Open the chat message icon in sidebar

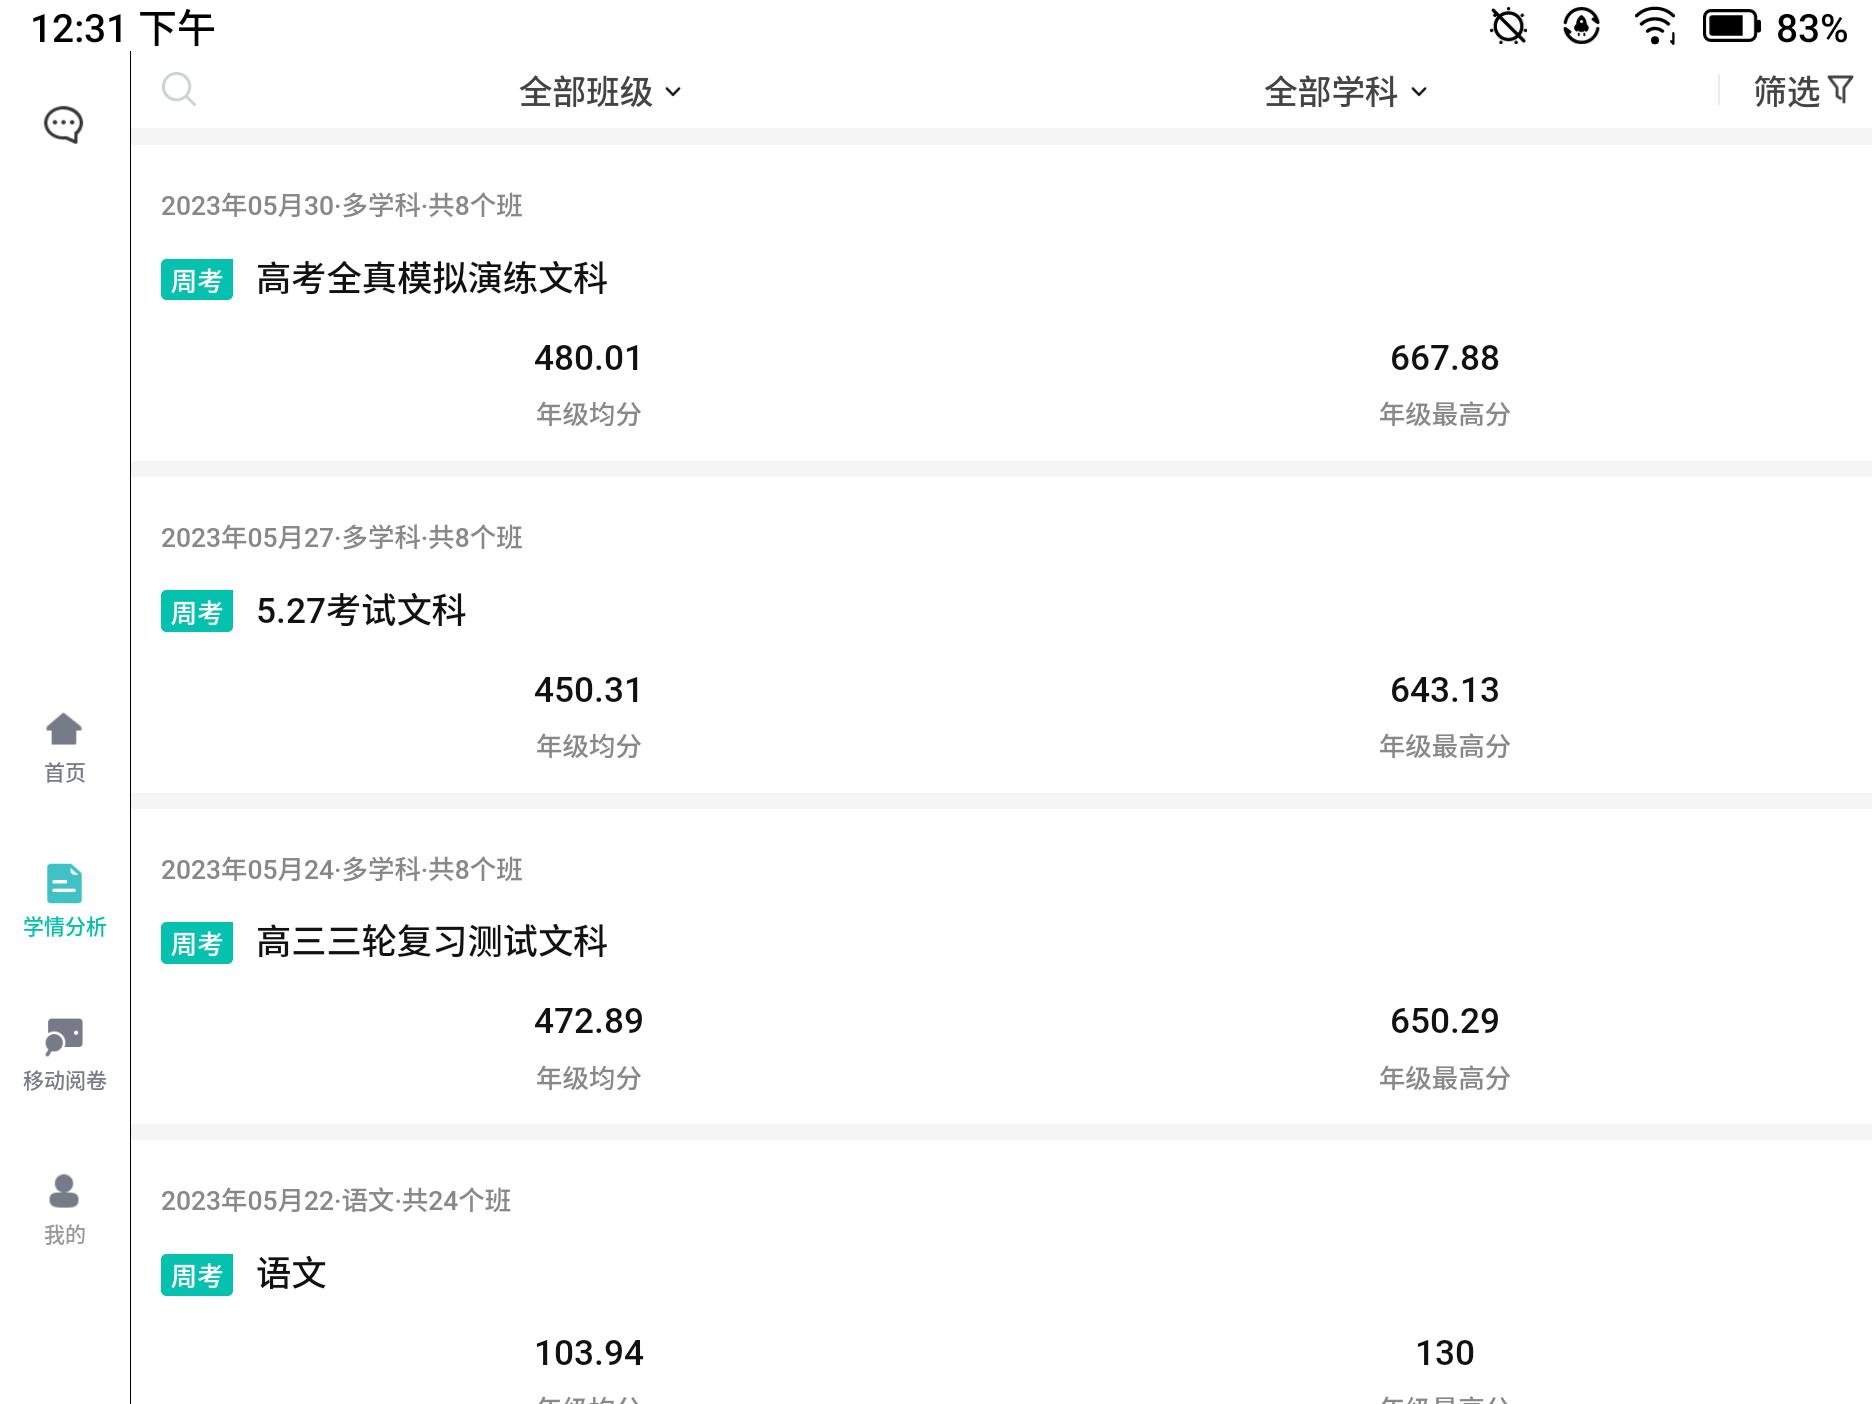pyautogui.click(x=63, y=123)
